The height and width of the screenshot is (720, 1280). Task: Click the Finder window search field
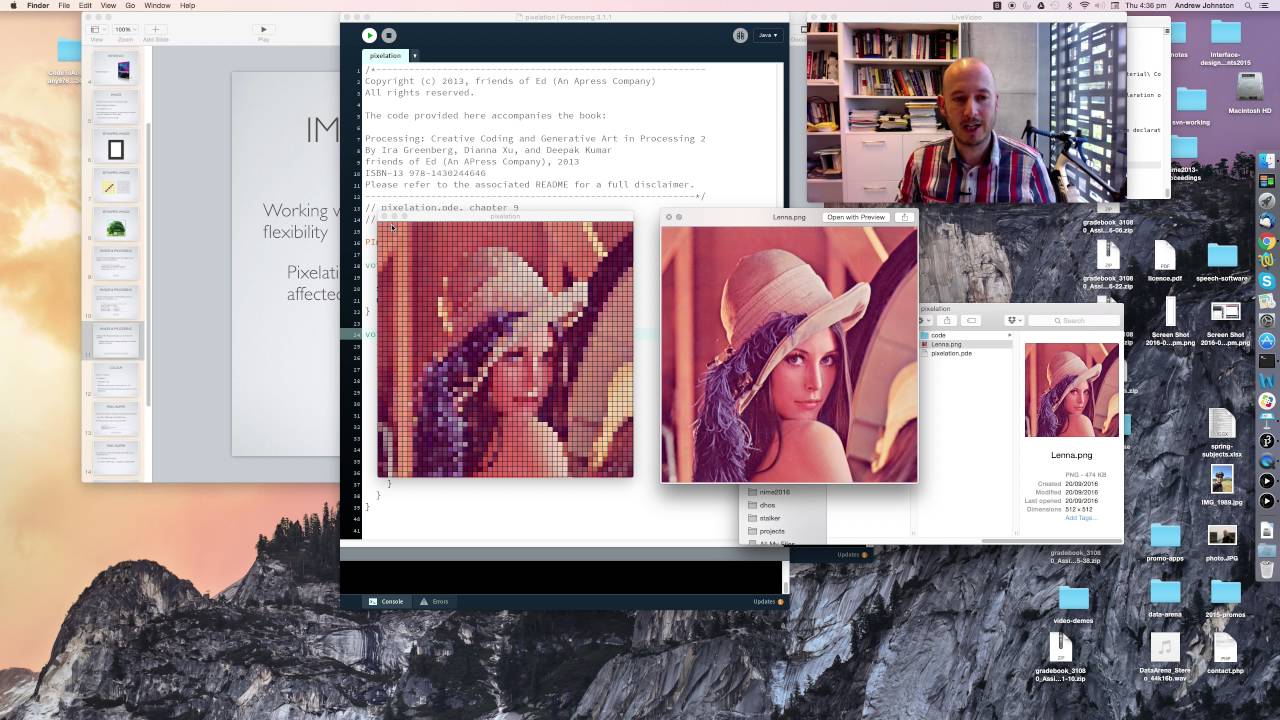1074,320
